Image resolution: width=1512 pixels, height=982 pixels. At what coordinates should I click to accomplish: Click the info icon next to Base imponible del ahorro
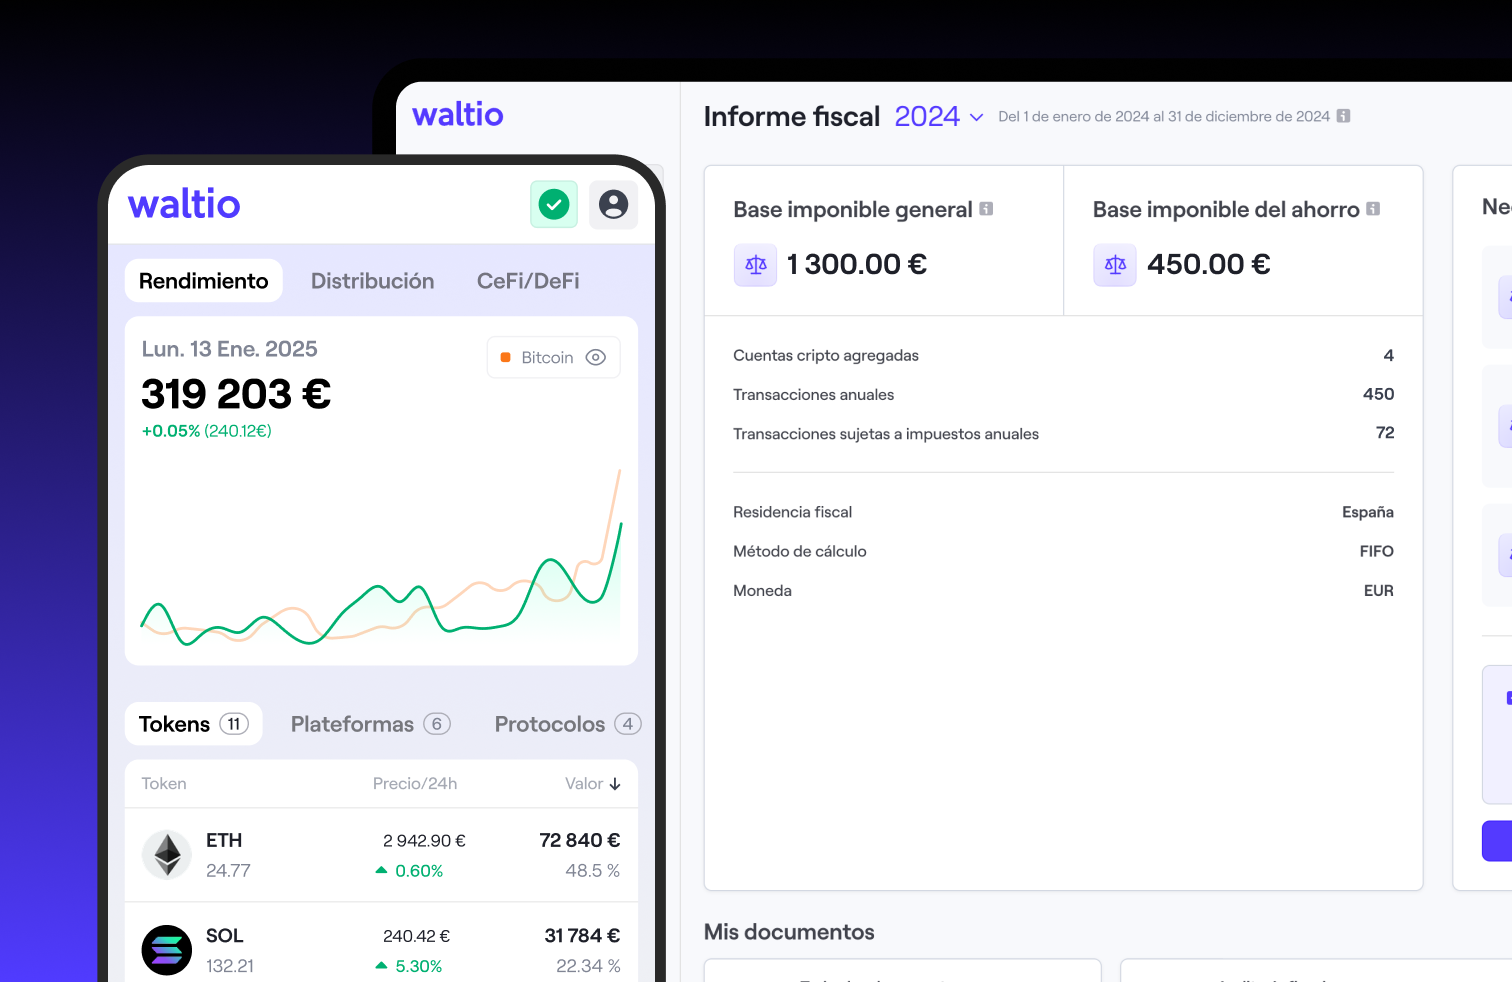pos(1373,208)
